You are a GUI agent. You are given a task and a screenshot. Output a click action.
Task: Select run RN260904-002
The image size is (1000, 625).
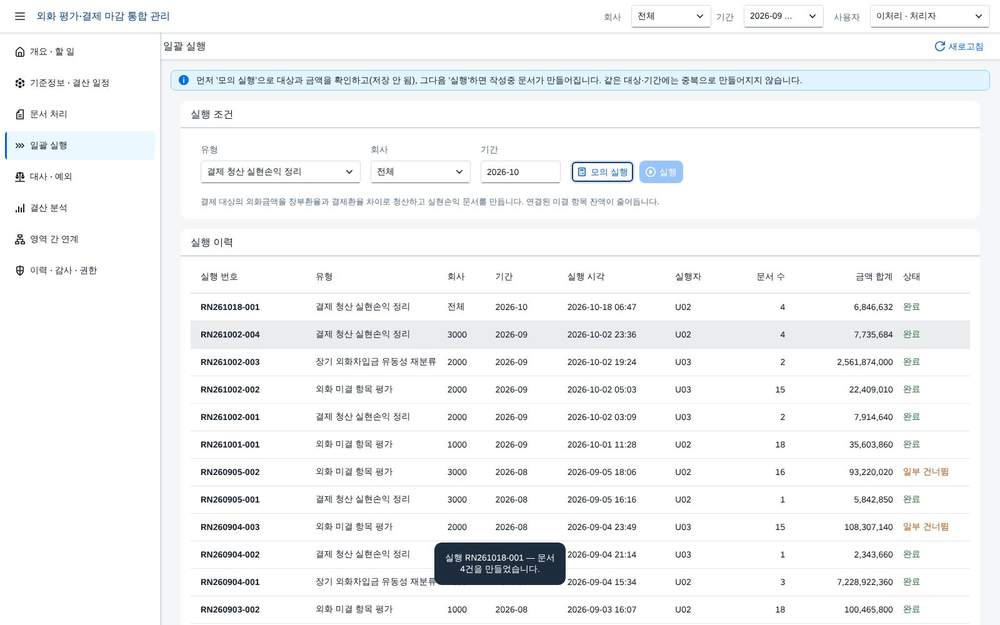[580, 554]
